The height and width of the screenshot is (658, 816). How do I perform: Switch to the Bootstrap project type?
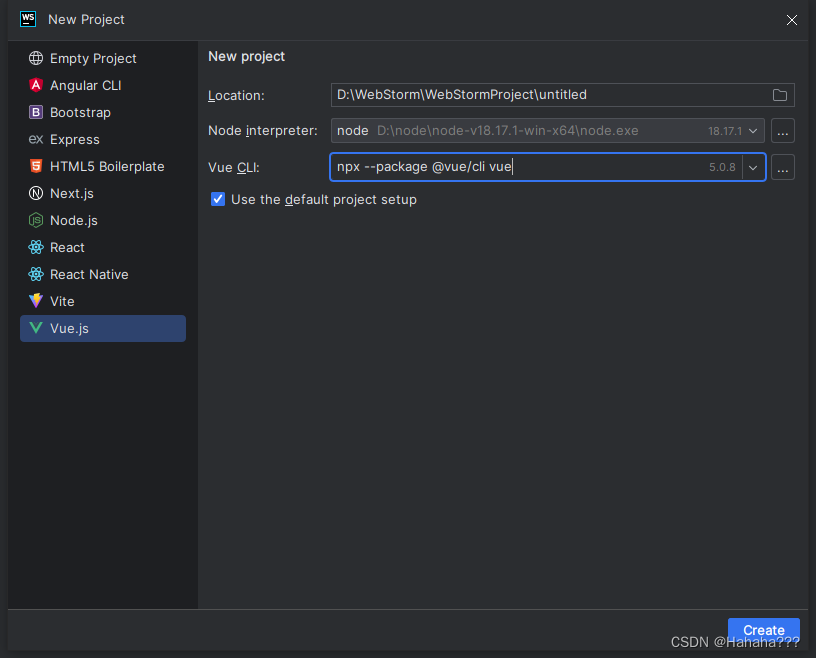pyautogui.click(x=103, y=112)
